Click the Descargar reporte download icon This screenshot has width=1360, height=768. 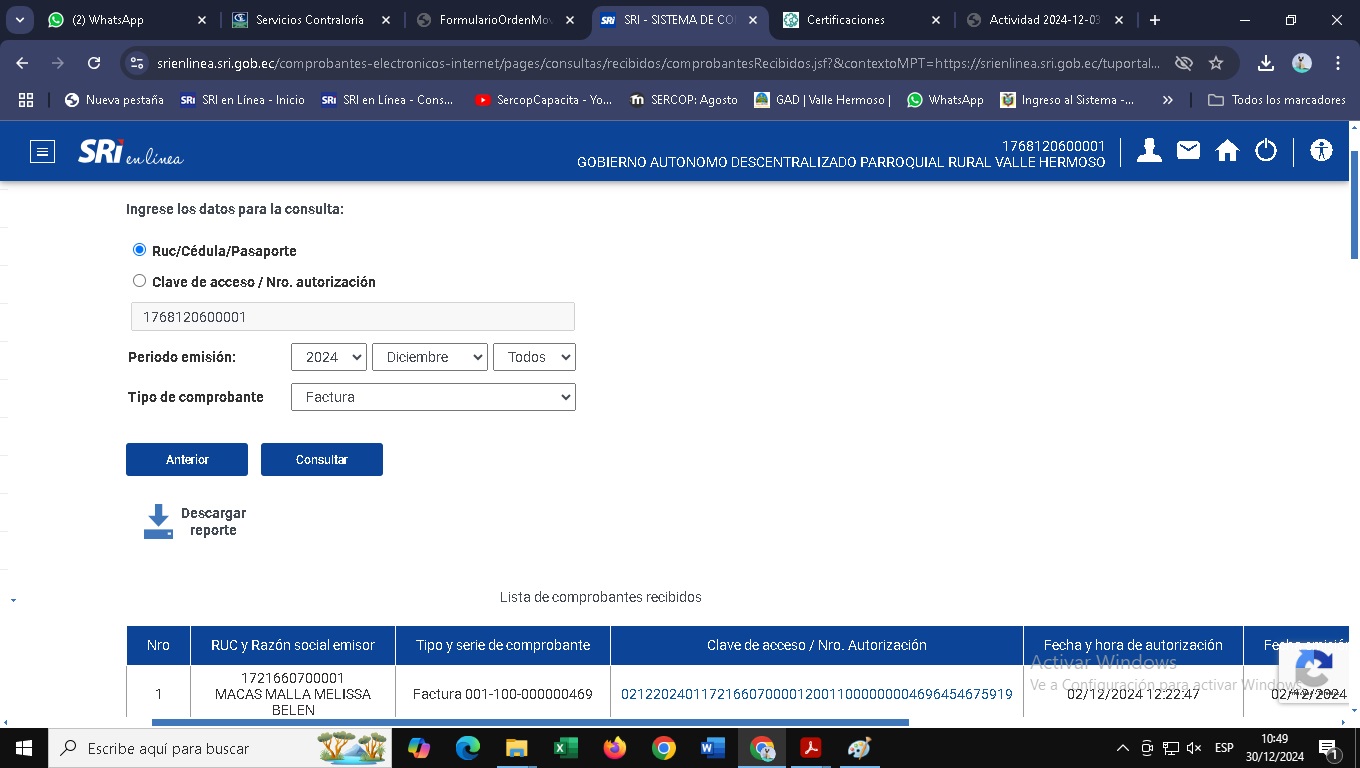click(x=158, y=522)
